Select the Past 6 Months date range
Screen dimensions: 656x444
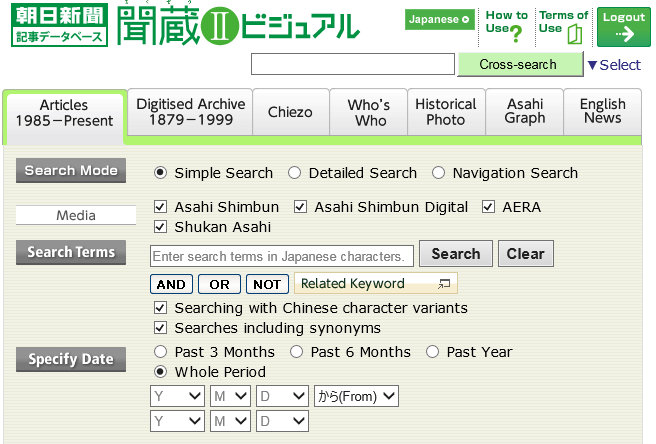point(297,352)
